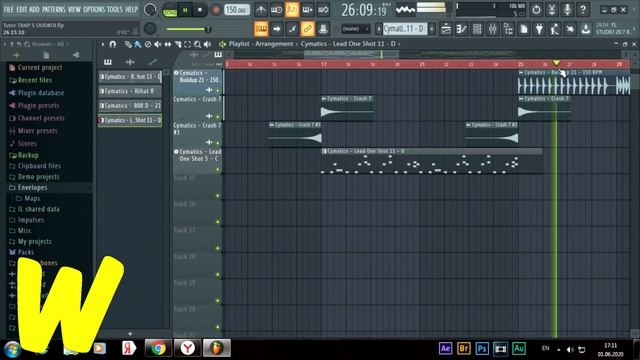Open the Mixer window from toolbar
The width and height of the screenshot is (640, 360).
click(x=493, y=29)
